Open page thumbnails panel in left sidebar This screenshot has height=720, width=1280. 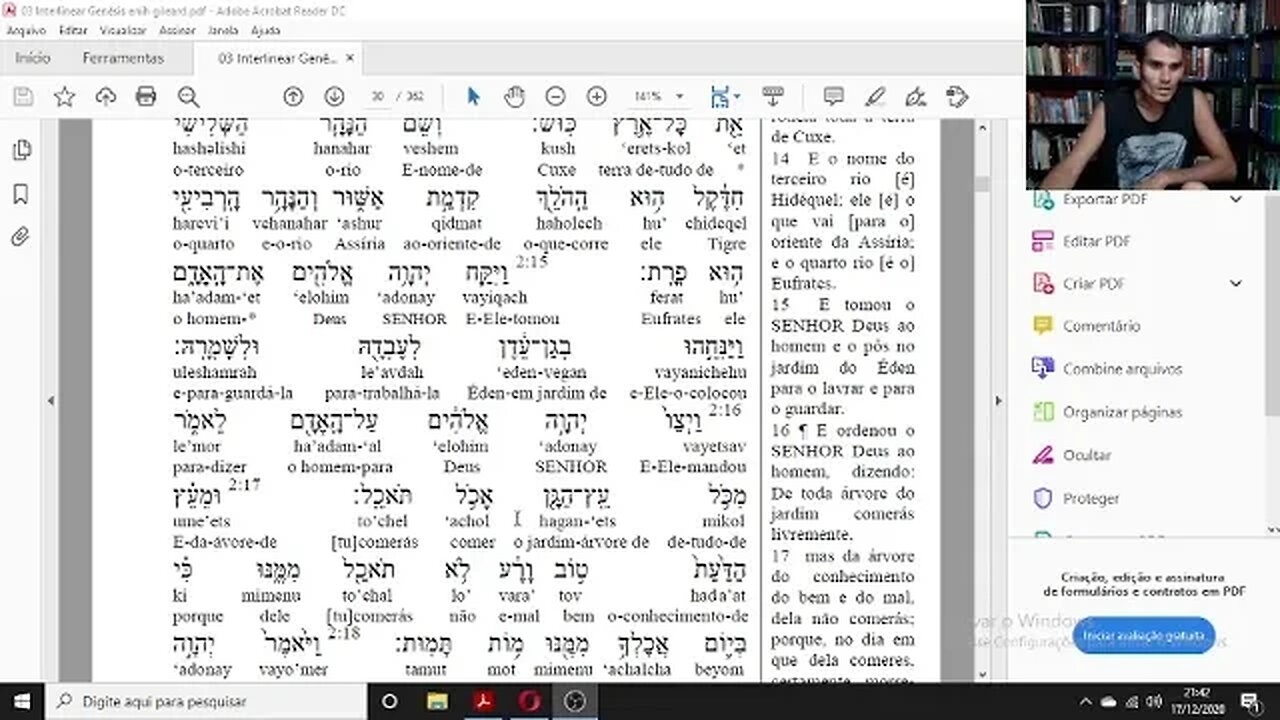pyautogui.click(x=20, y=151)
